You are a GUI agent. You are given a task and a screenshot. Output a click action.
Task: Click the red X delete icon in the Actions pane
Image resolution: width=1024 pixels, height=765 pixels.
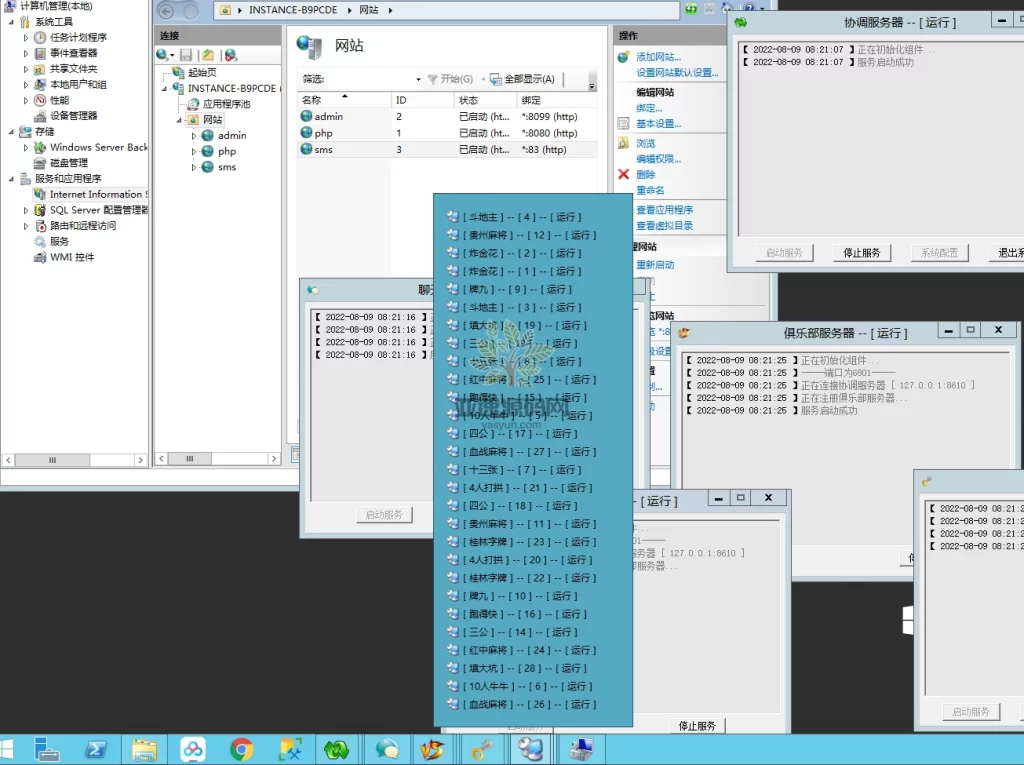point(624,174)
